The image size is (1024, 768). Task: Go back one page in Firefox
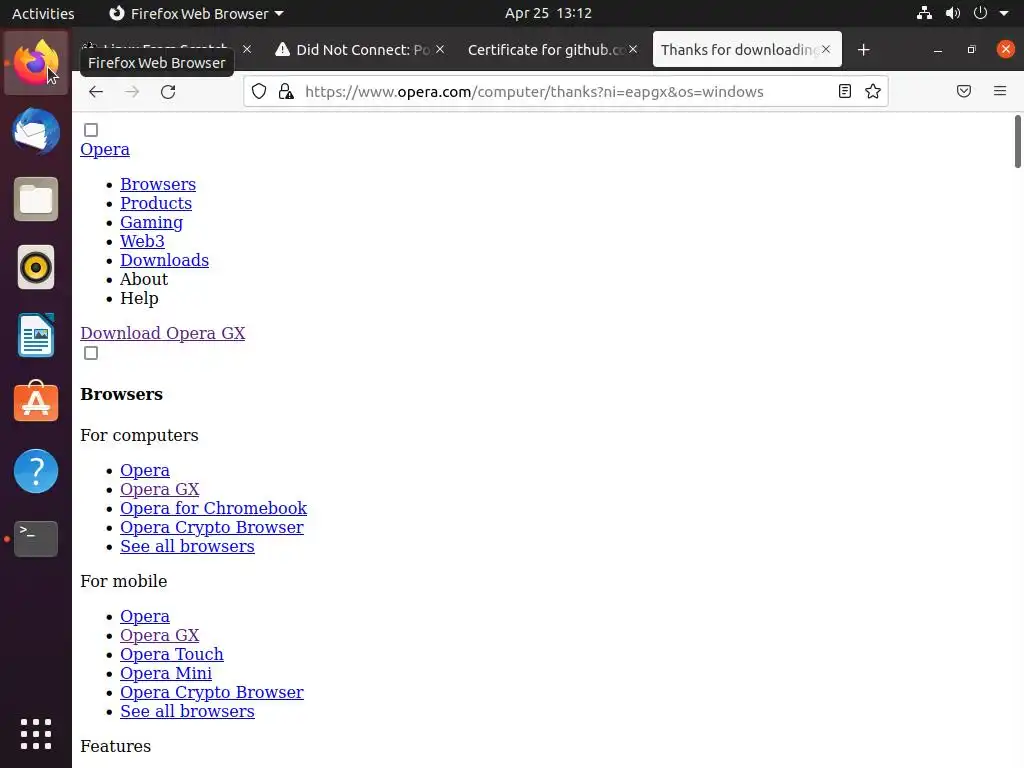pyautogui.click(x=96, y=91)
